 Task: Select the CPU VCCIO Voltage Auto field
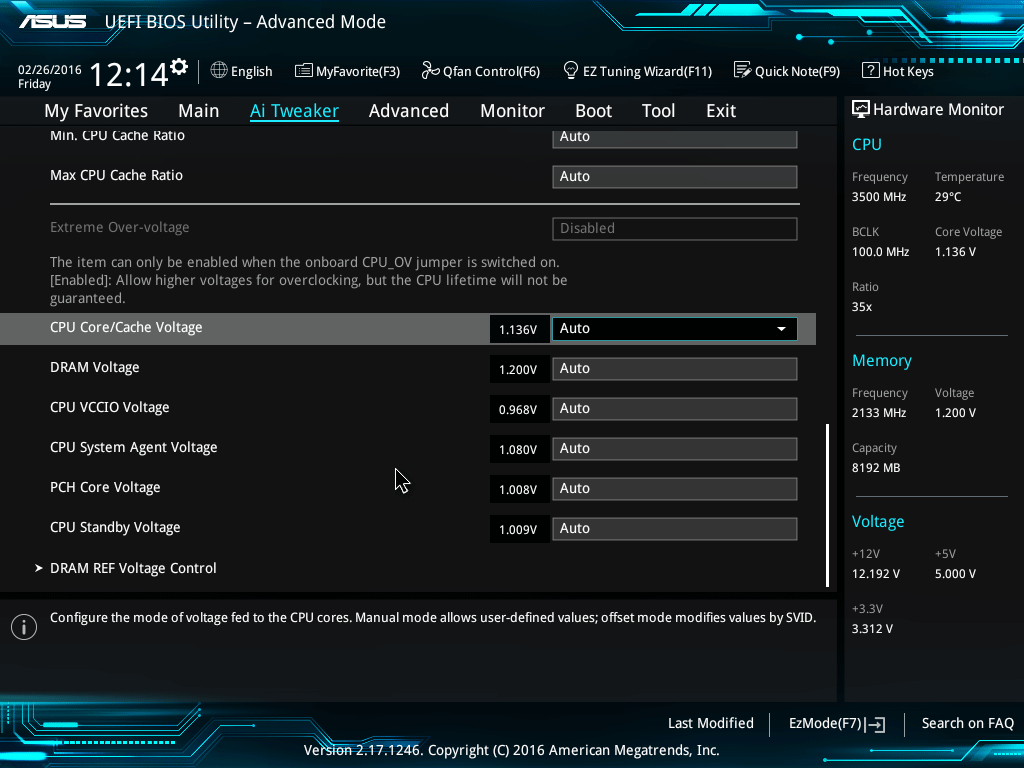[674, 409]
